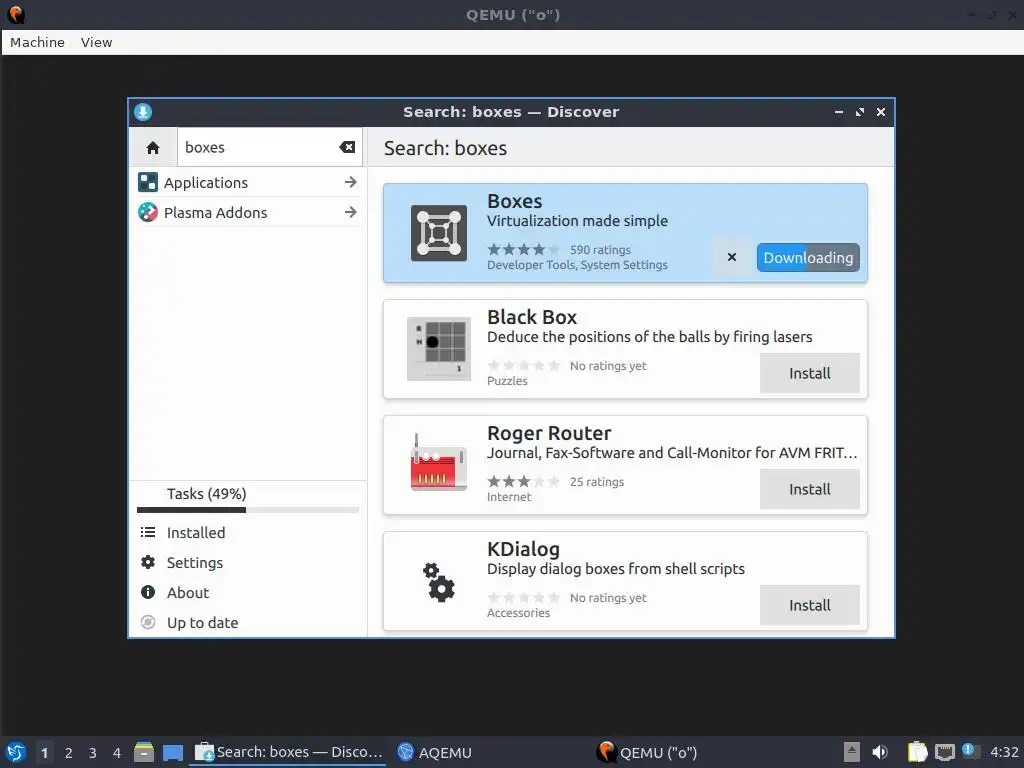The width and height of the screenshot is (1024, 768).
Task: Open Discover Settings
Action: tap(248, 563)
